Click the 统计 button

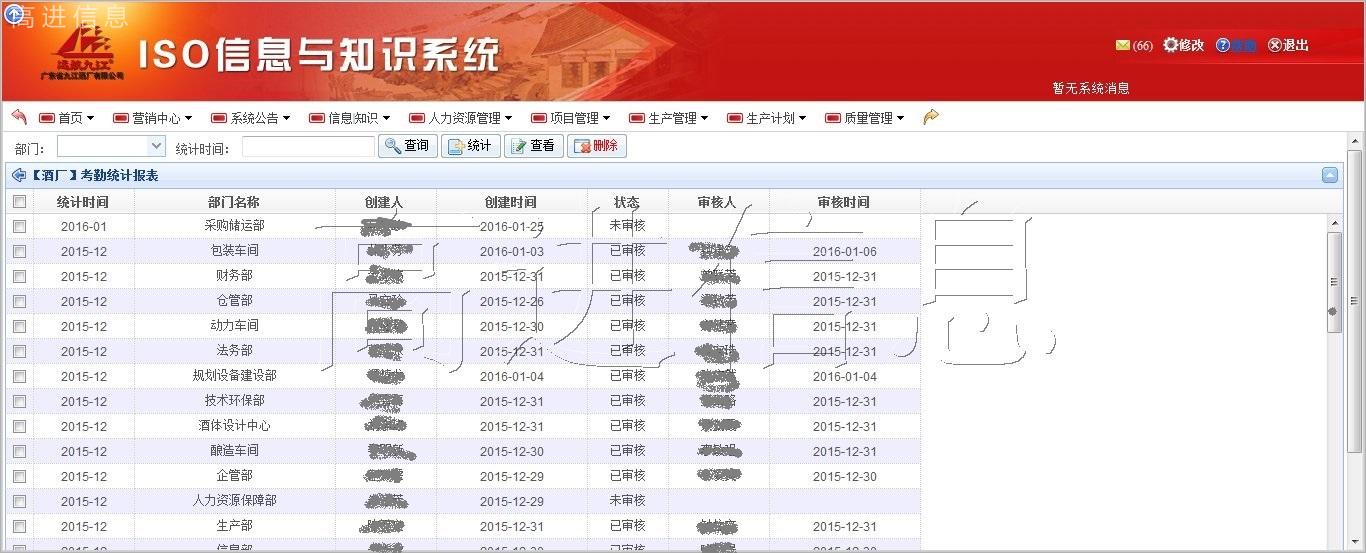[470, 146]
